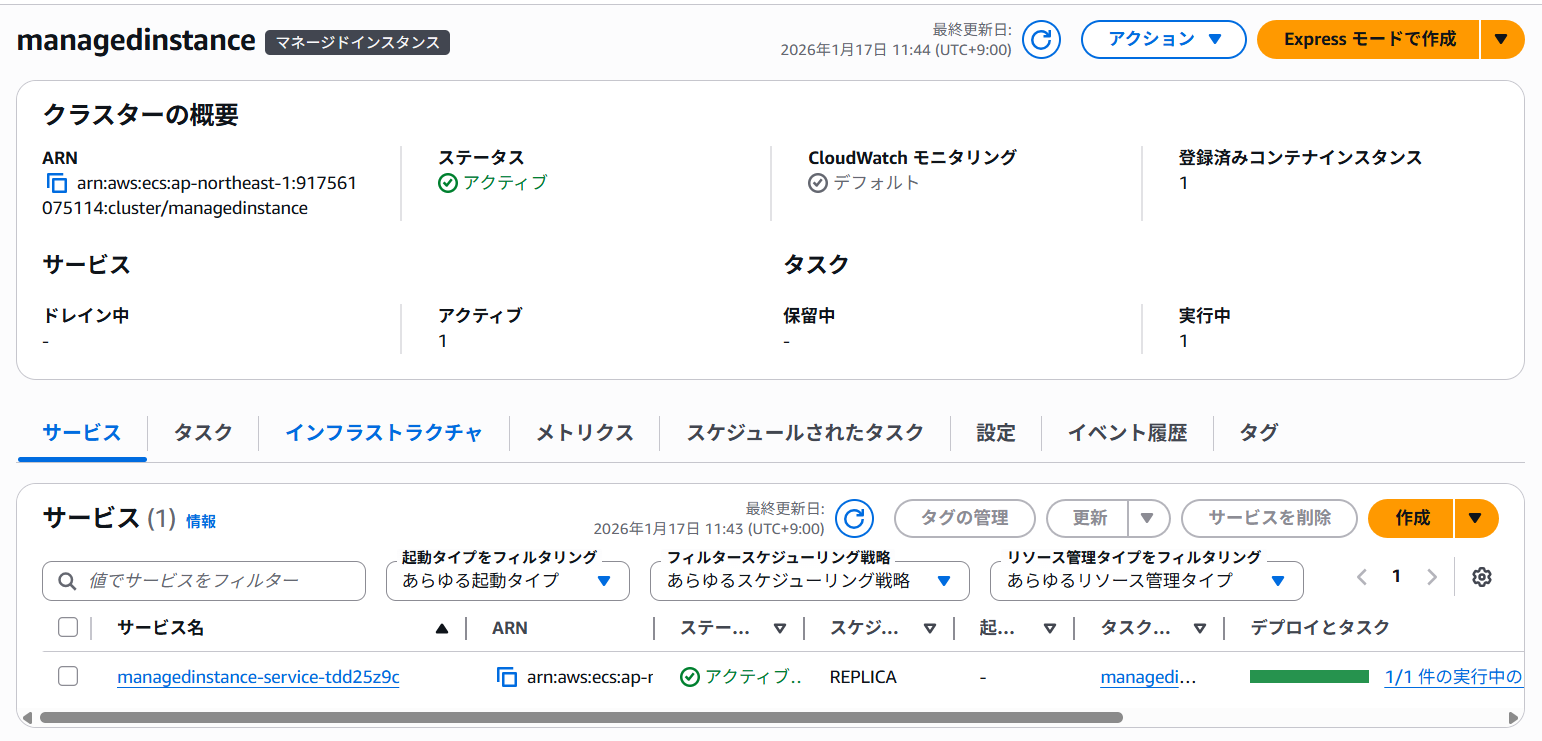The image size is (1542, 741).
Task: Open the アクション dropdown menu
Action: (1163, 40)
